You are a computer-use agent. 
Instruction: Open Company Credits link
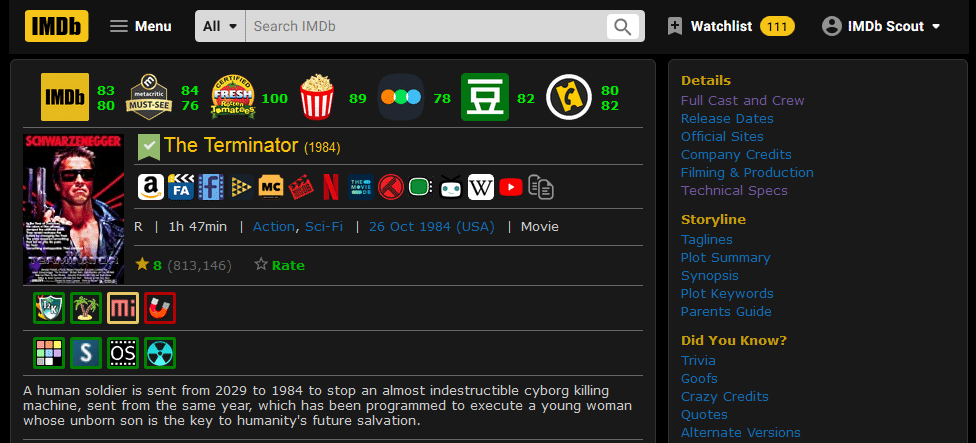click(736, 154)
